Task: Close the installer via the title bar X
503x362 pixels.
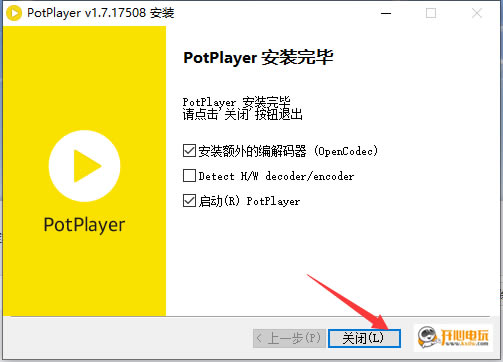Action: click(x=477, y=13)
